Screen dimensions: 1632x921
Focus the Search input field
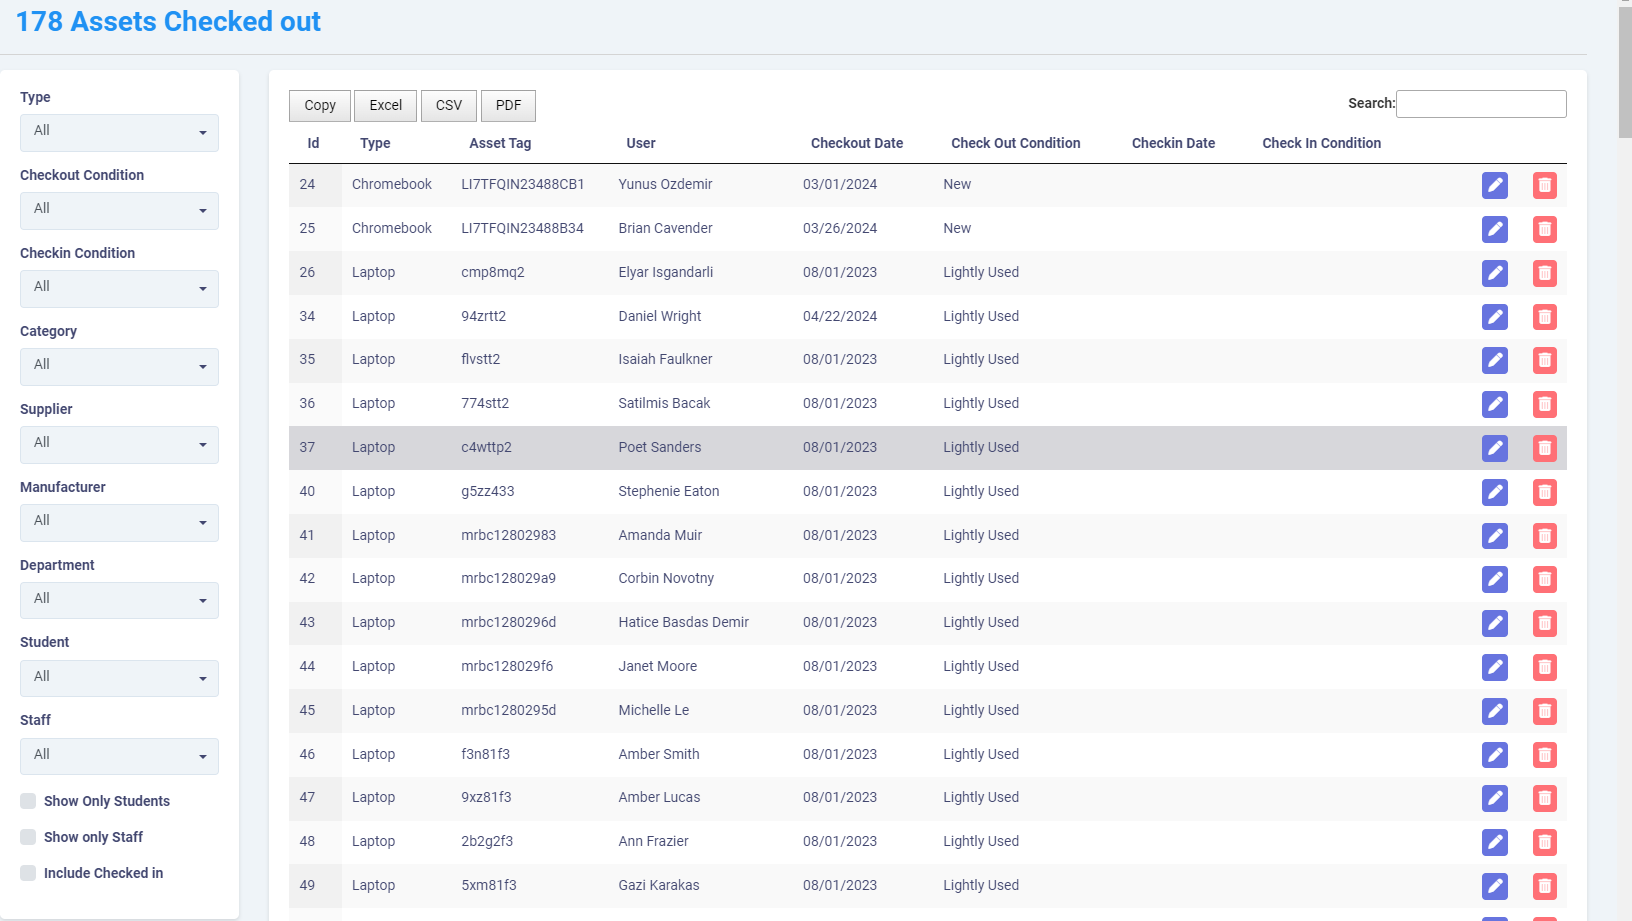(x=1481, y=104)
